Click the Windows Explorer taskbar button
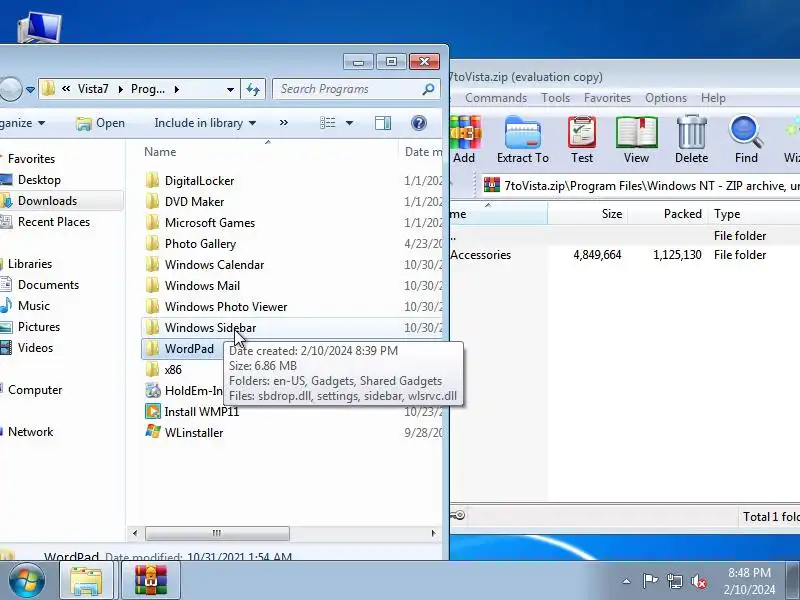800x600 pixels. point(86,581)
